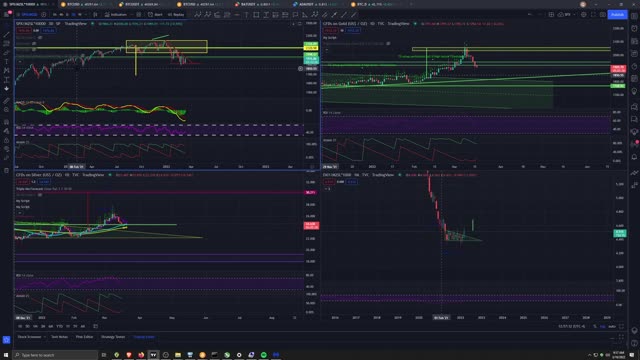Open the Text Notes panel tab
640x360 pixels.
point(60,337)
